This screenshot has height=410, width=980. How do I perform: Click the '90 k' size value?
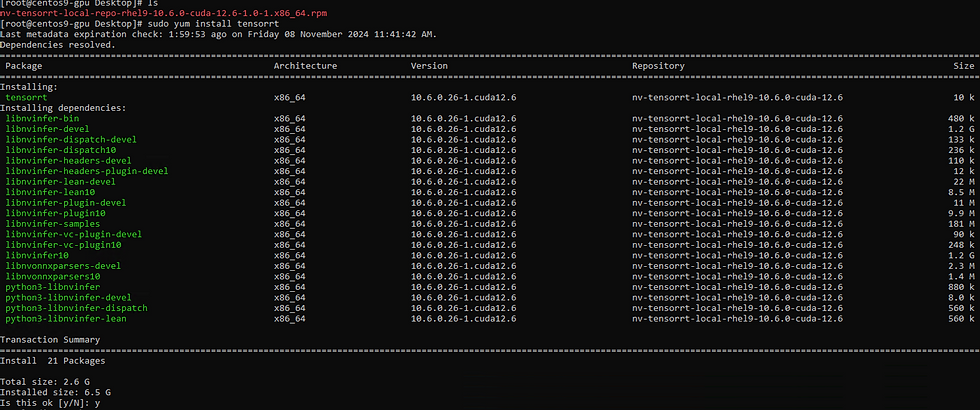click(x=964, y=234)
